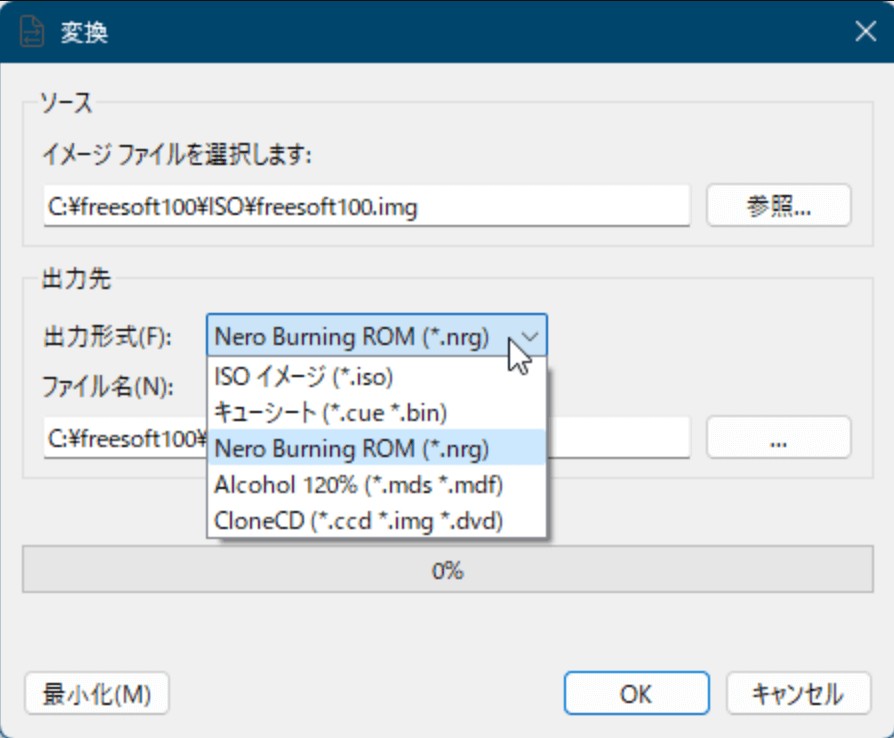Click the 出力形式(F): label

(x=107, y=336)
